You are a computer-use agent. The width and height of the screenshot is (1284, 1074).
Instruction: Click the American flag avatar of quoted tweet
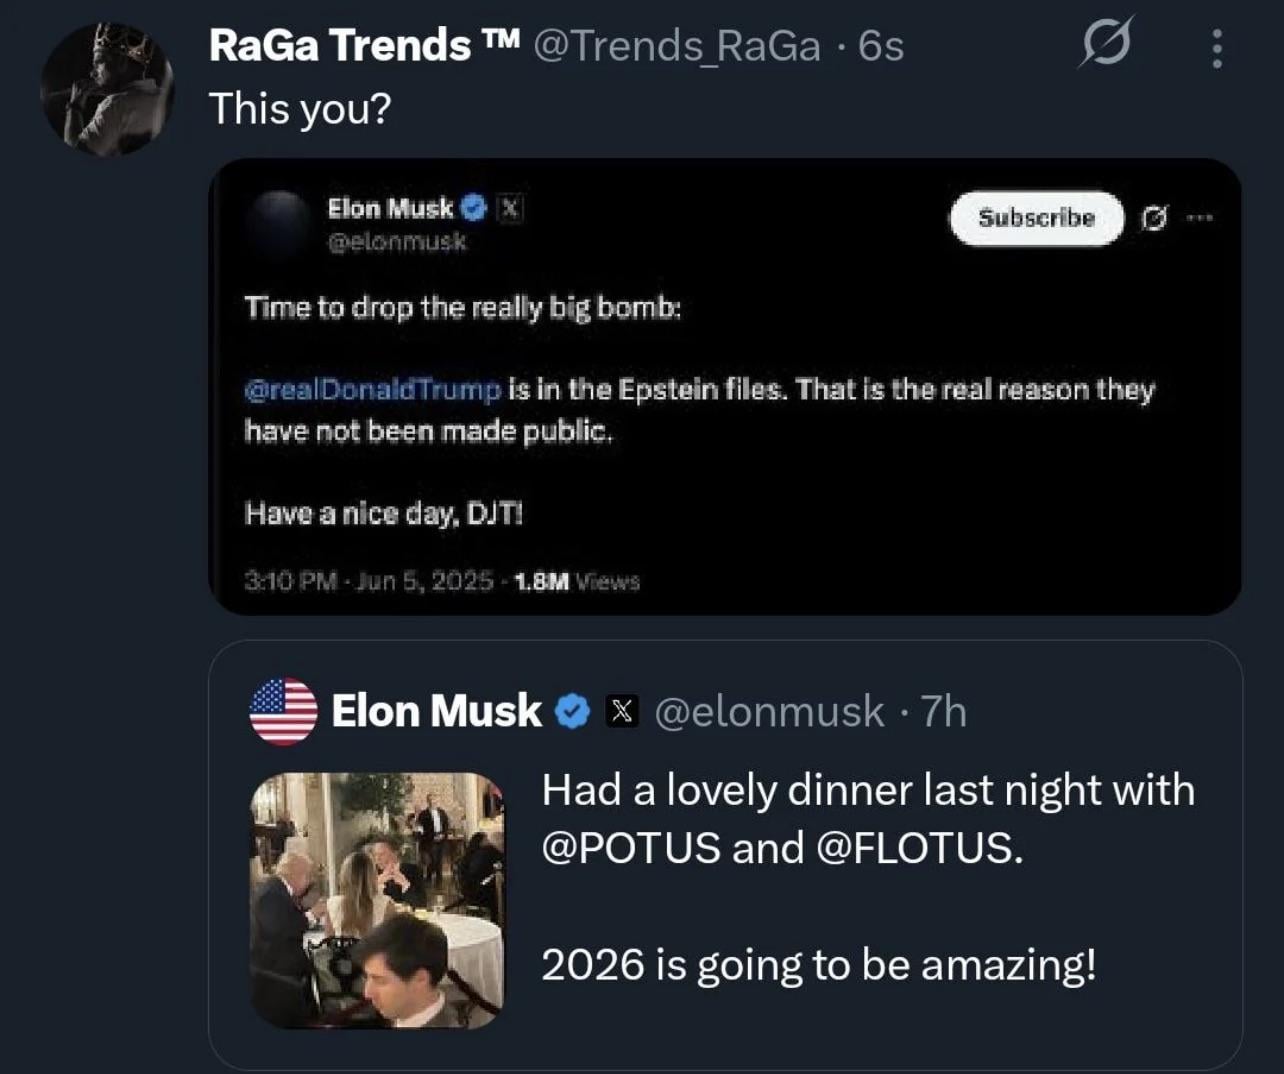[283, 712]
